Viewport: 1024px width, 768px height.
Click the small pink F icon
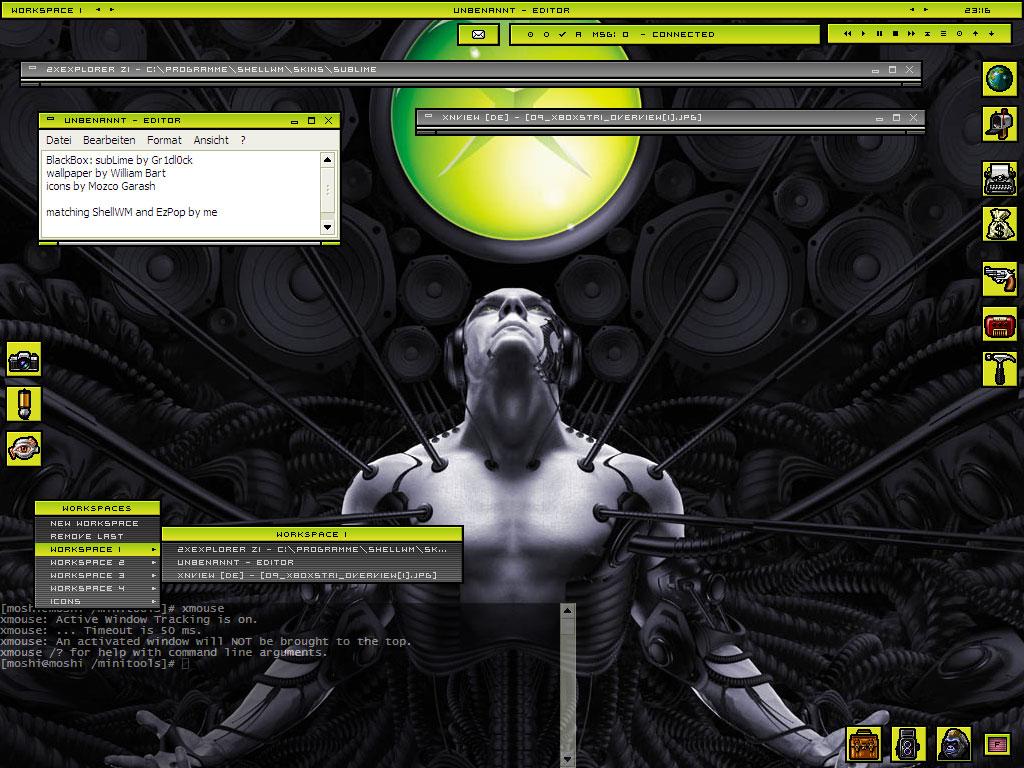point(997,744)
